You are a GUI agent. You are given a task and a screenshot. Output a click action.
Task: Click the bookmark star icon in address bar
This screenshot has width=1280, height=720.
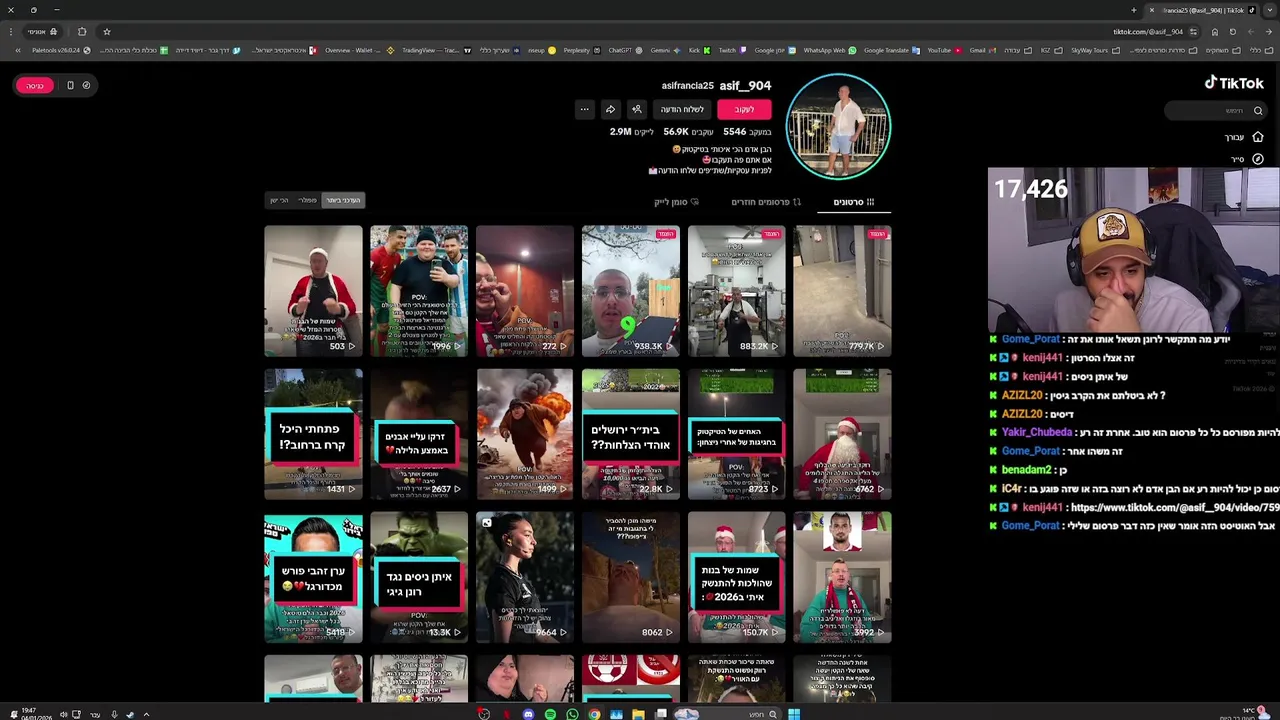click(107, 31)
